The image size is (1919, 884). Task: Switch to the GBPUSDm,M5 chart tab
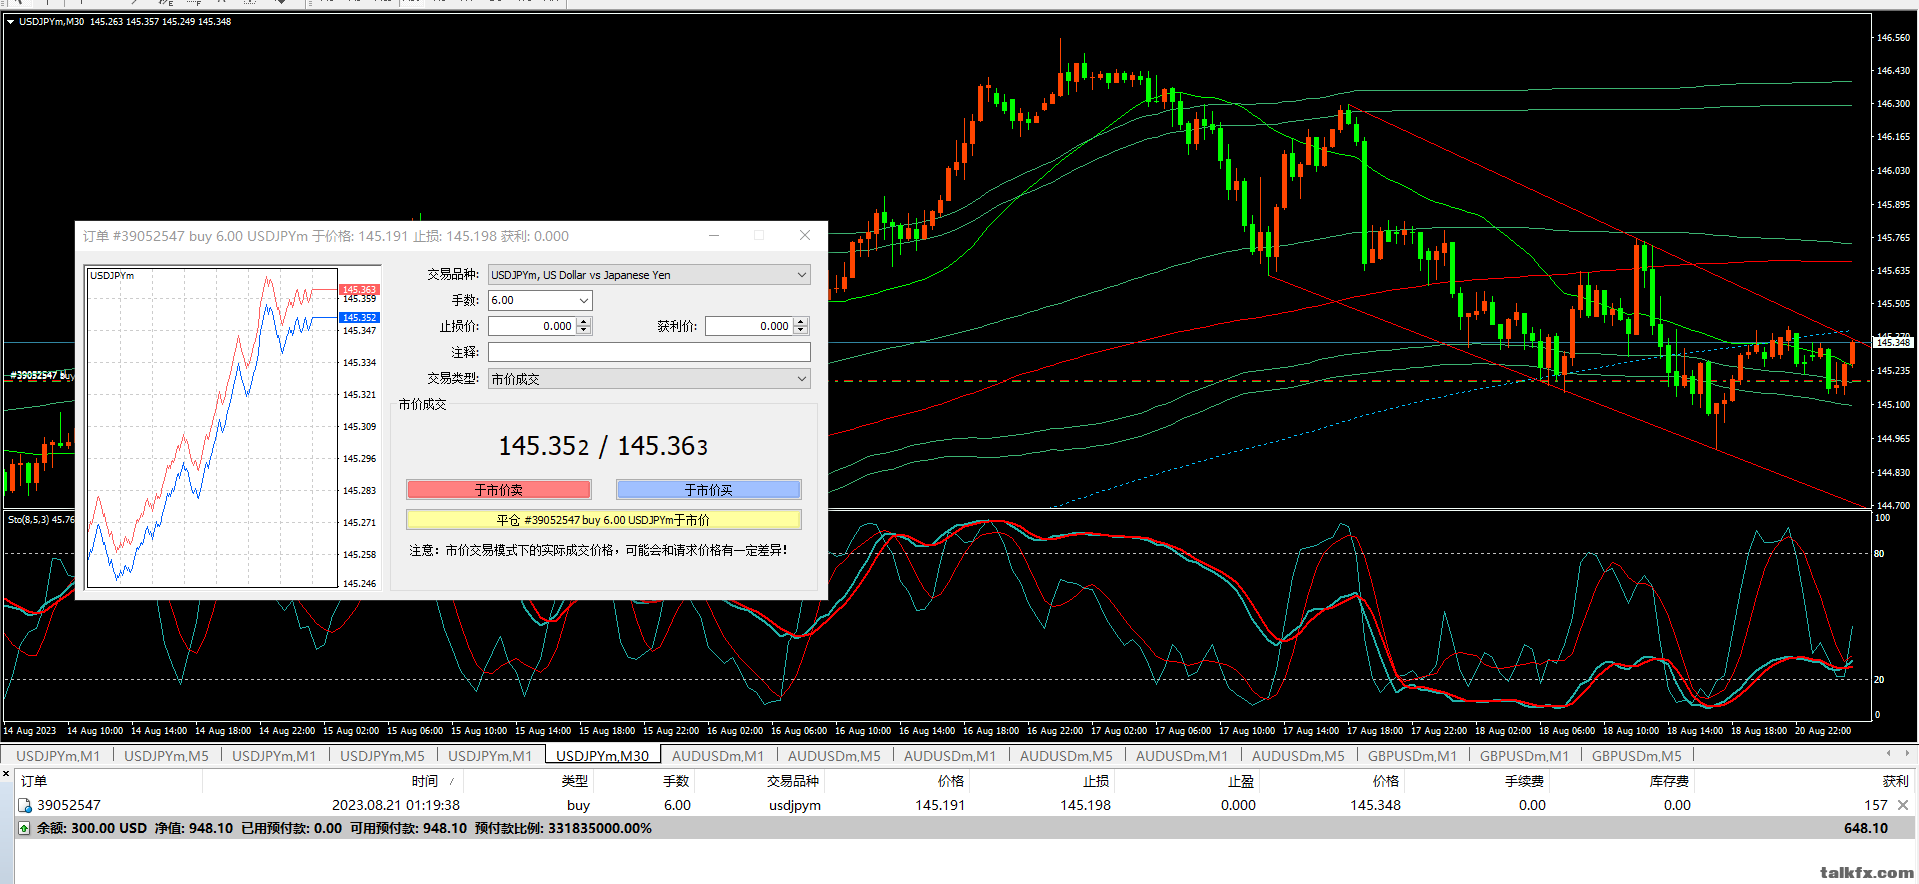tap(1637, 756)
